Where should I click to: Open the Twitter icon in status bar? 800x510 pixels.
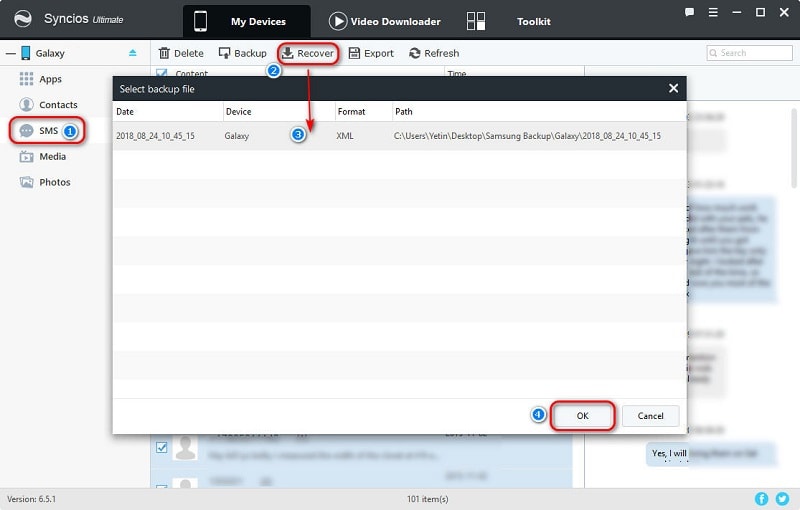coord(783,499)
